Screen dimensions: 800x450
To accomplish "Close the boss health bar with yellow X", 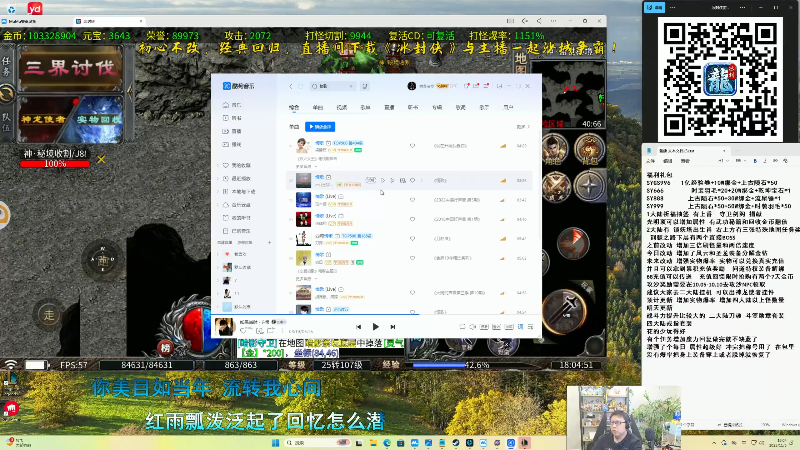I will coord(101,159).
